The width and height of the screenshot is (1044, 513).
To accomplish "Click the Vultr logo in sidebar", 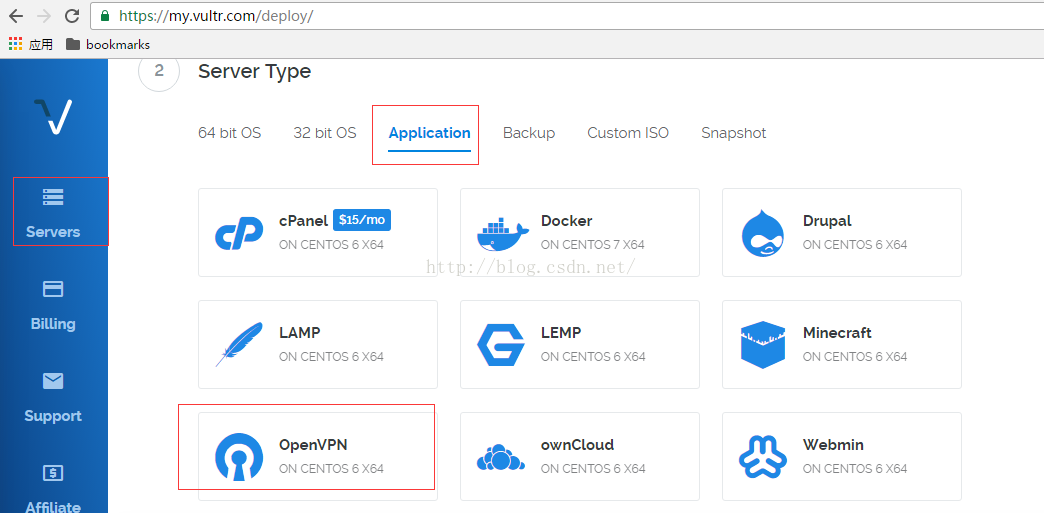I will [53, 116].
